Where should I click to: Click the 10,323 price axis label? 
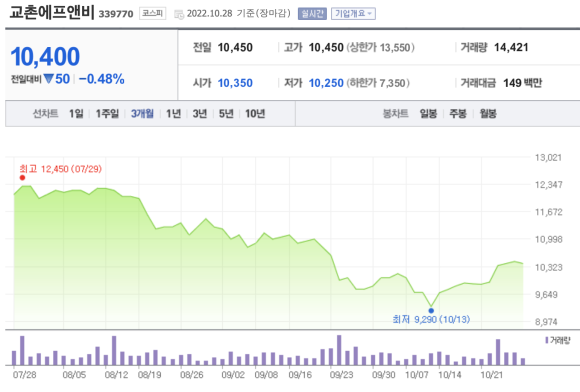549,267
